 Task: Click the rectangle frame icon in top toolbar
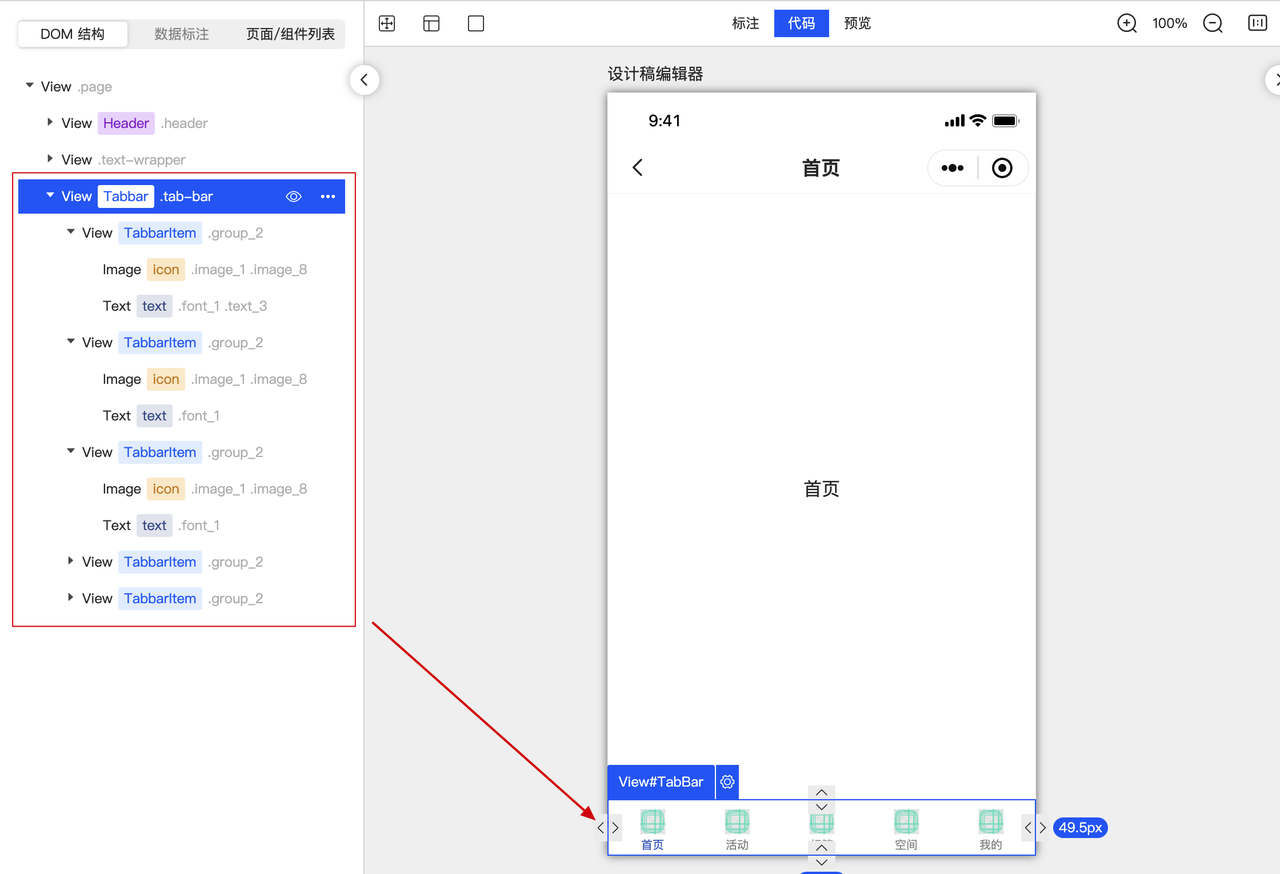pos(475,22)
